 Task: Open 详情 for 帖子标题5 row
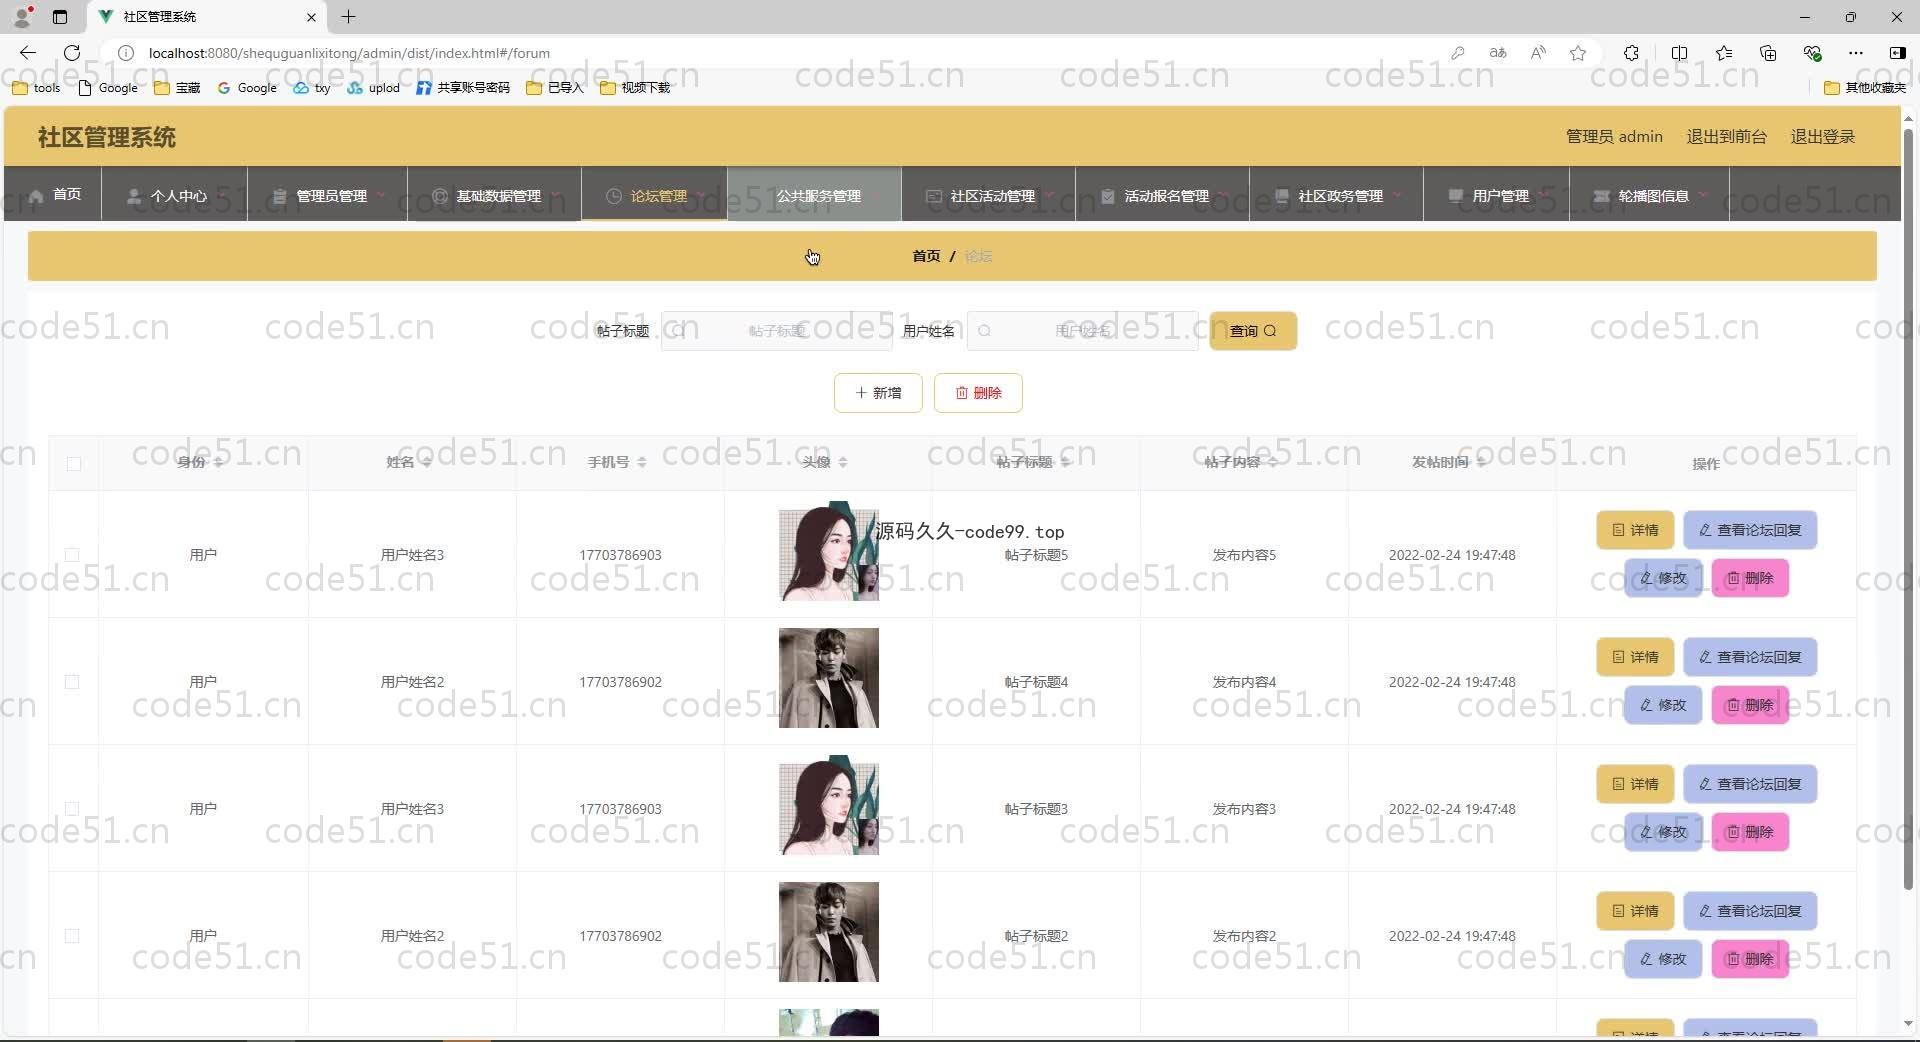1635,530
